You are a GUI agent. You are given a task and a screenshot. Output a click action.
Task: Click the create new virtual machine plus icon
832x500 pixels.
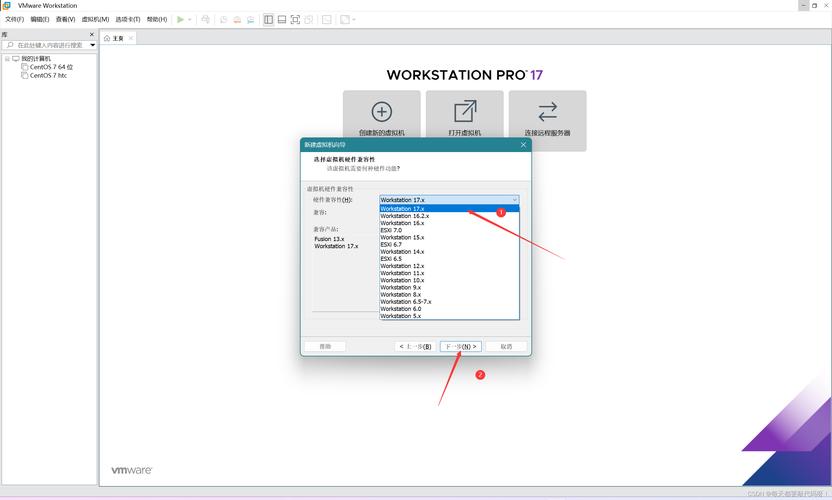[382, 112]
